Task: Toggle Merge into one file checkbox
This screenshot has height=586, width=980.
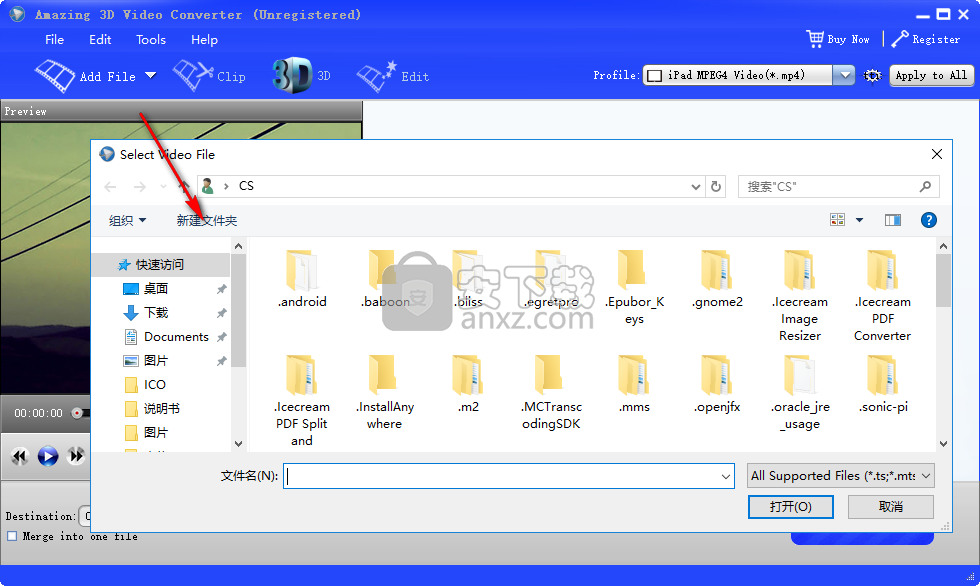Action: pos(12,536)
